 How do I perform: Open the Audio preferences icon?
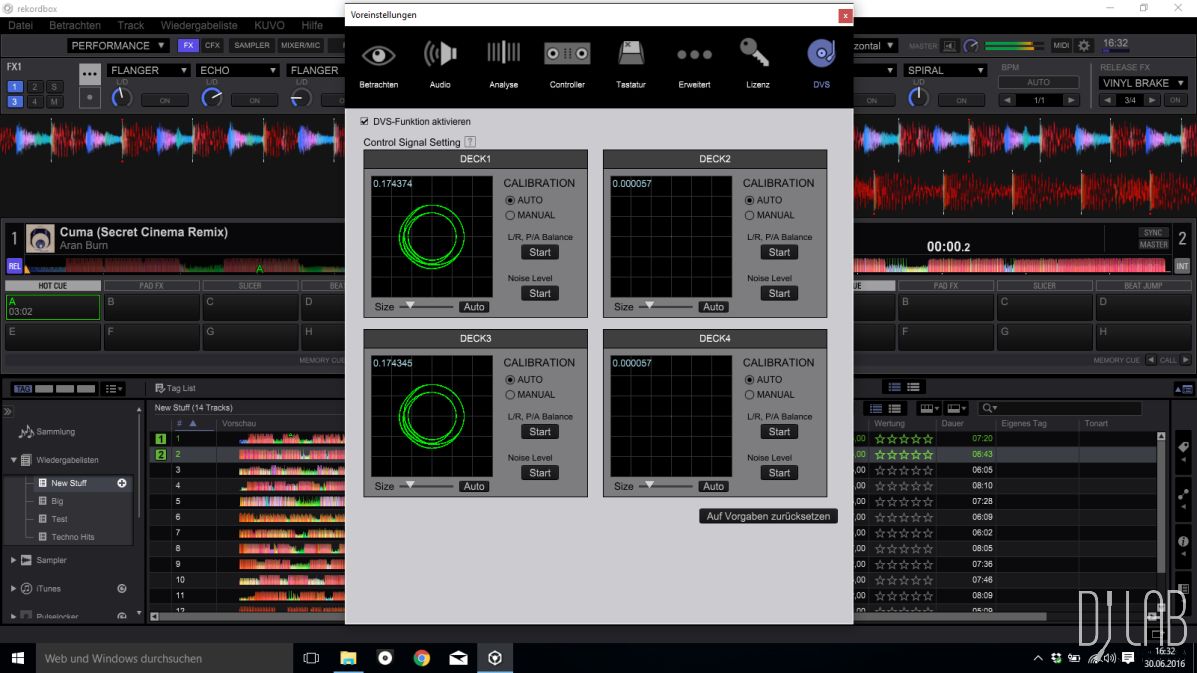[440, 55]
